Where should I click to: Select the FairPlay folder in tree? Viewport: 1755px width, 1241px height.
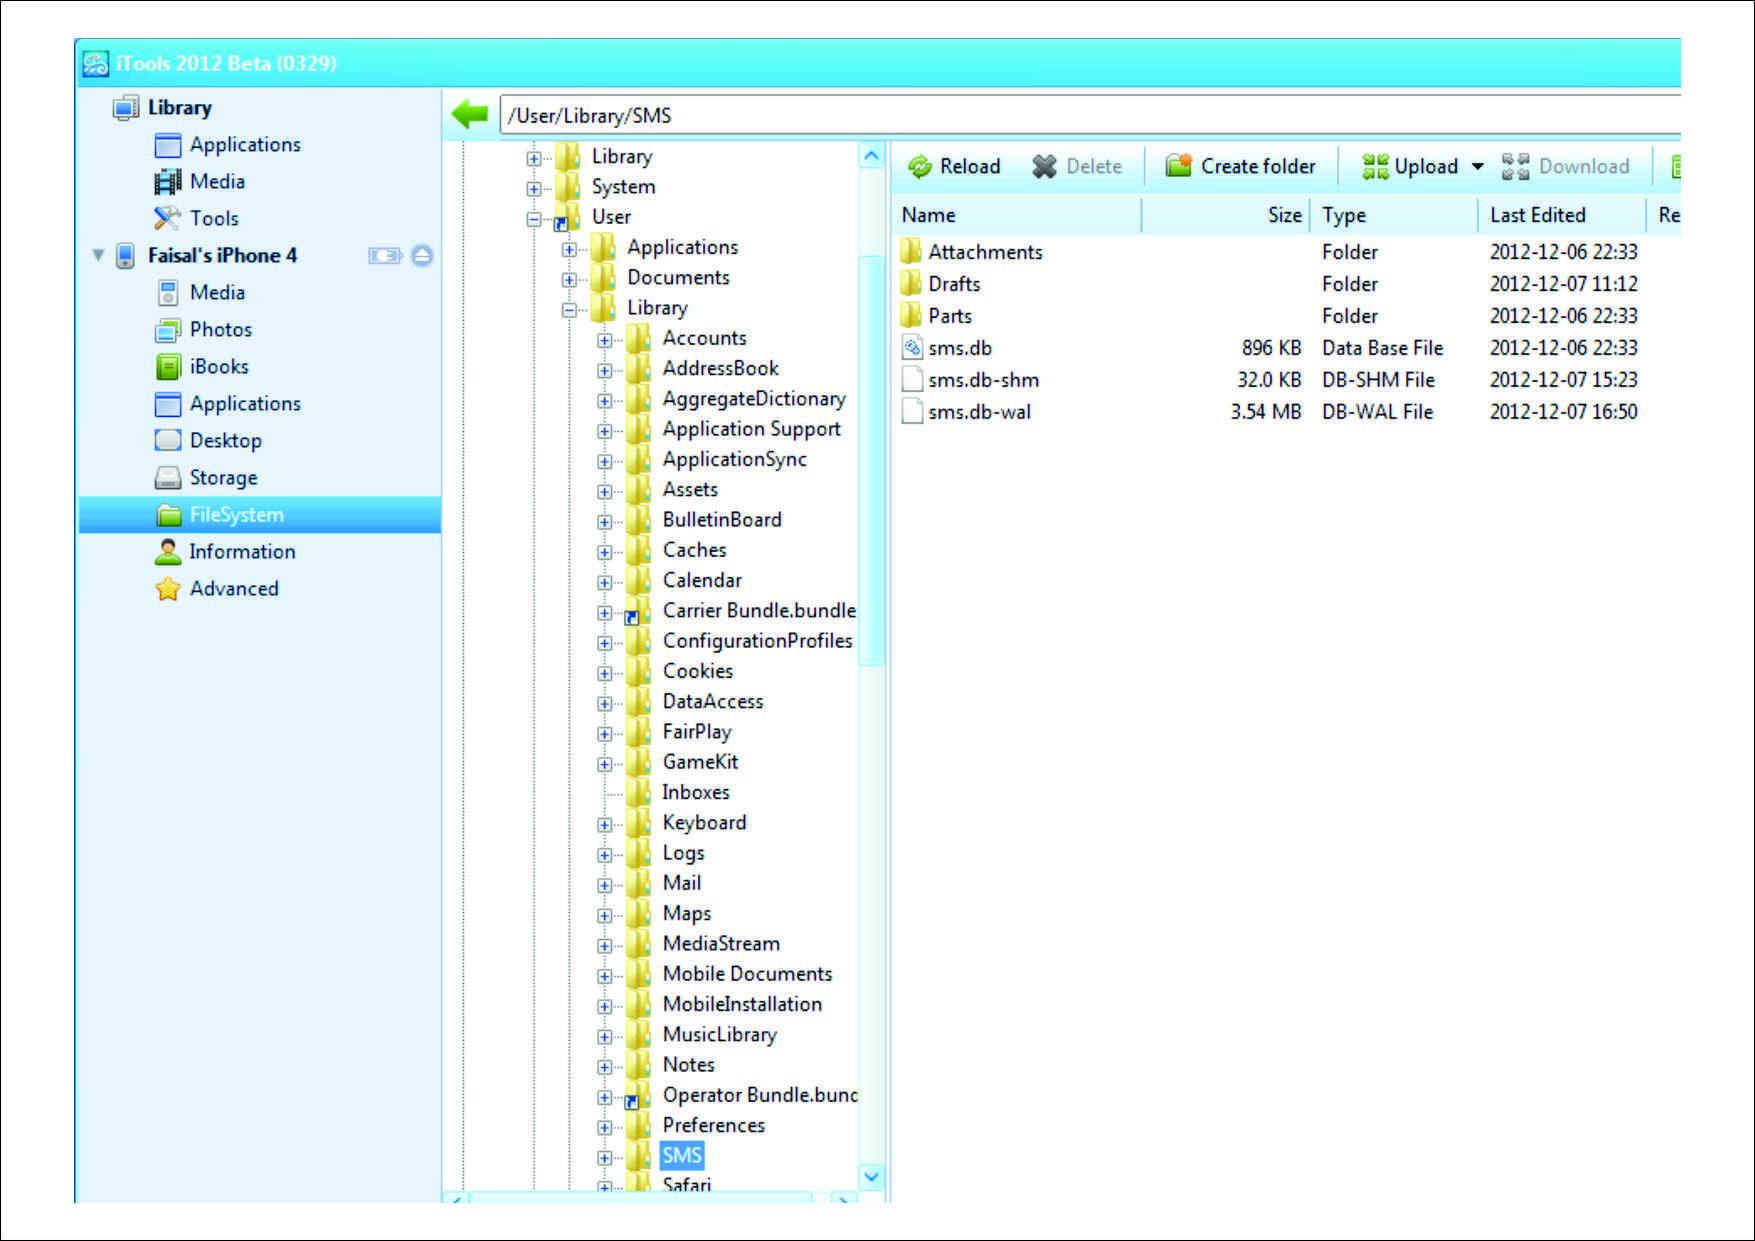coord(697,732)
